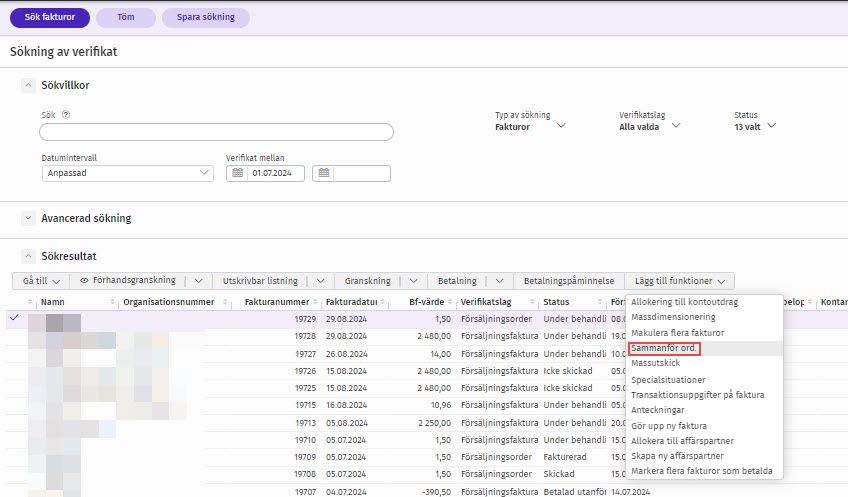848x497 pixels.
Task: Click Utskrivbar listning button
Action: pos(260,281)
